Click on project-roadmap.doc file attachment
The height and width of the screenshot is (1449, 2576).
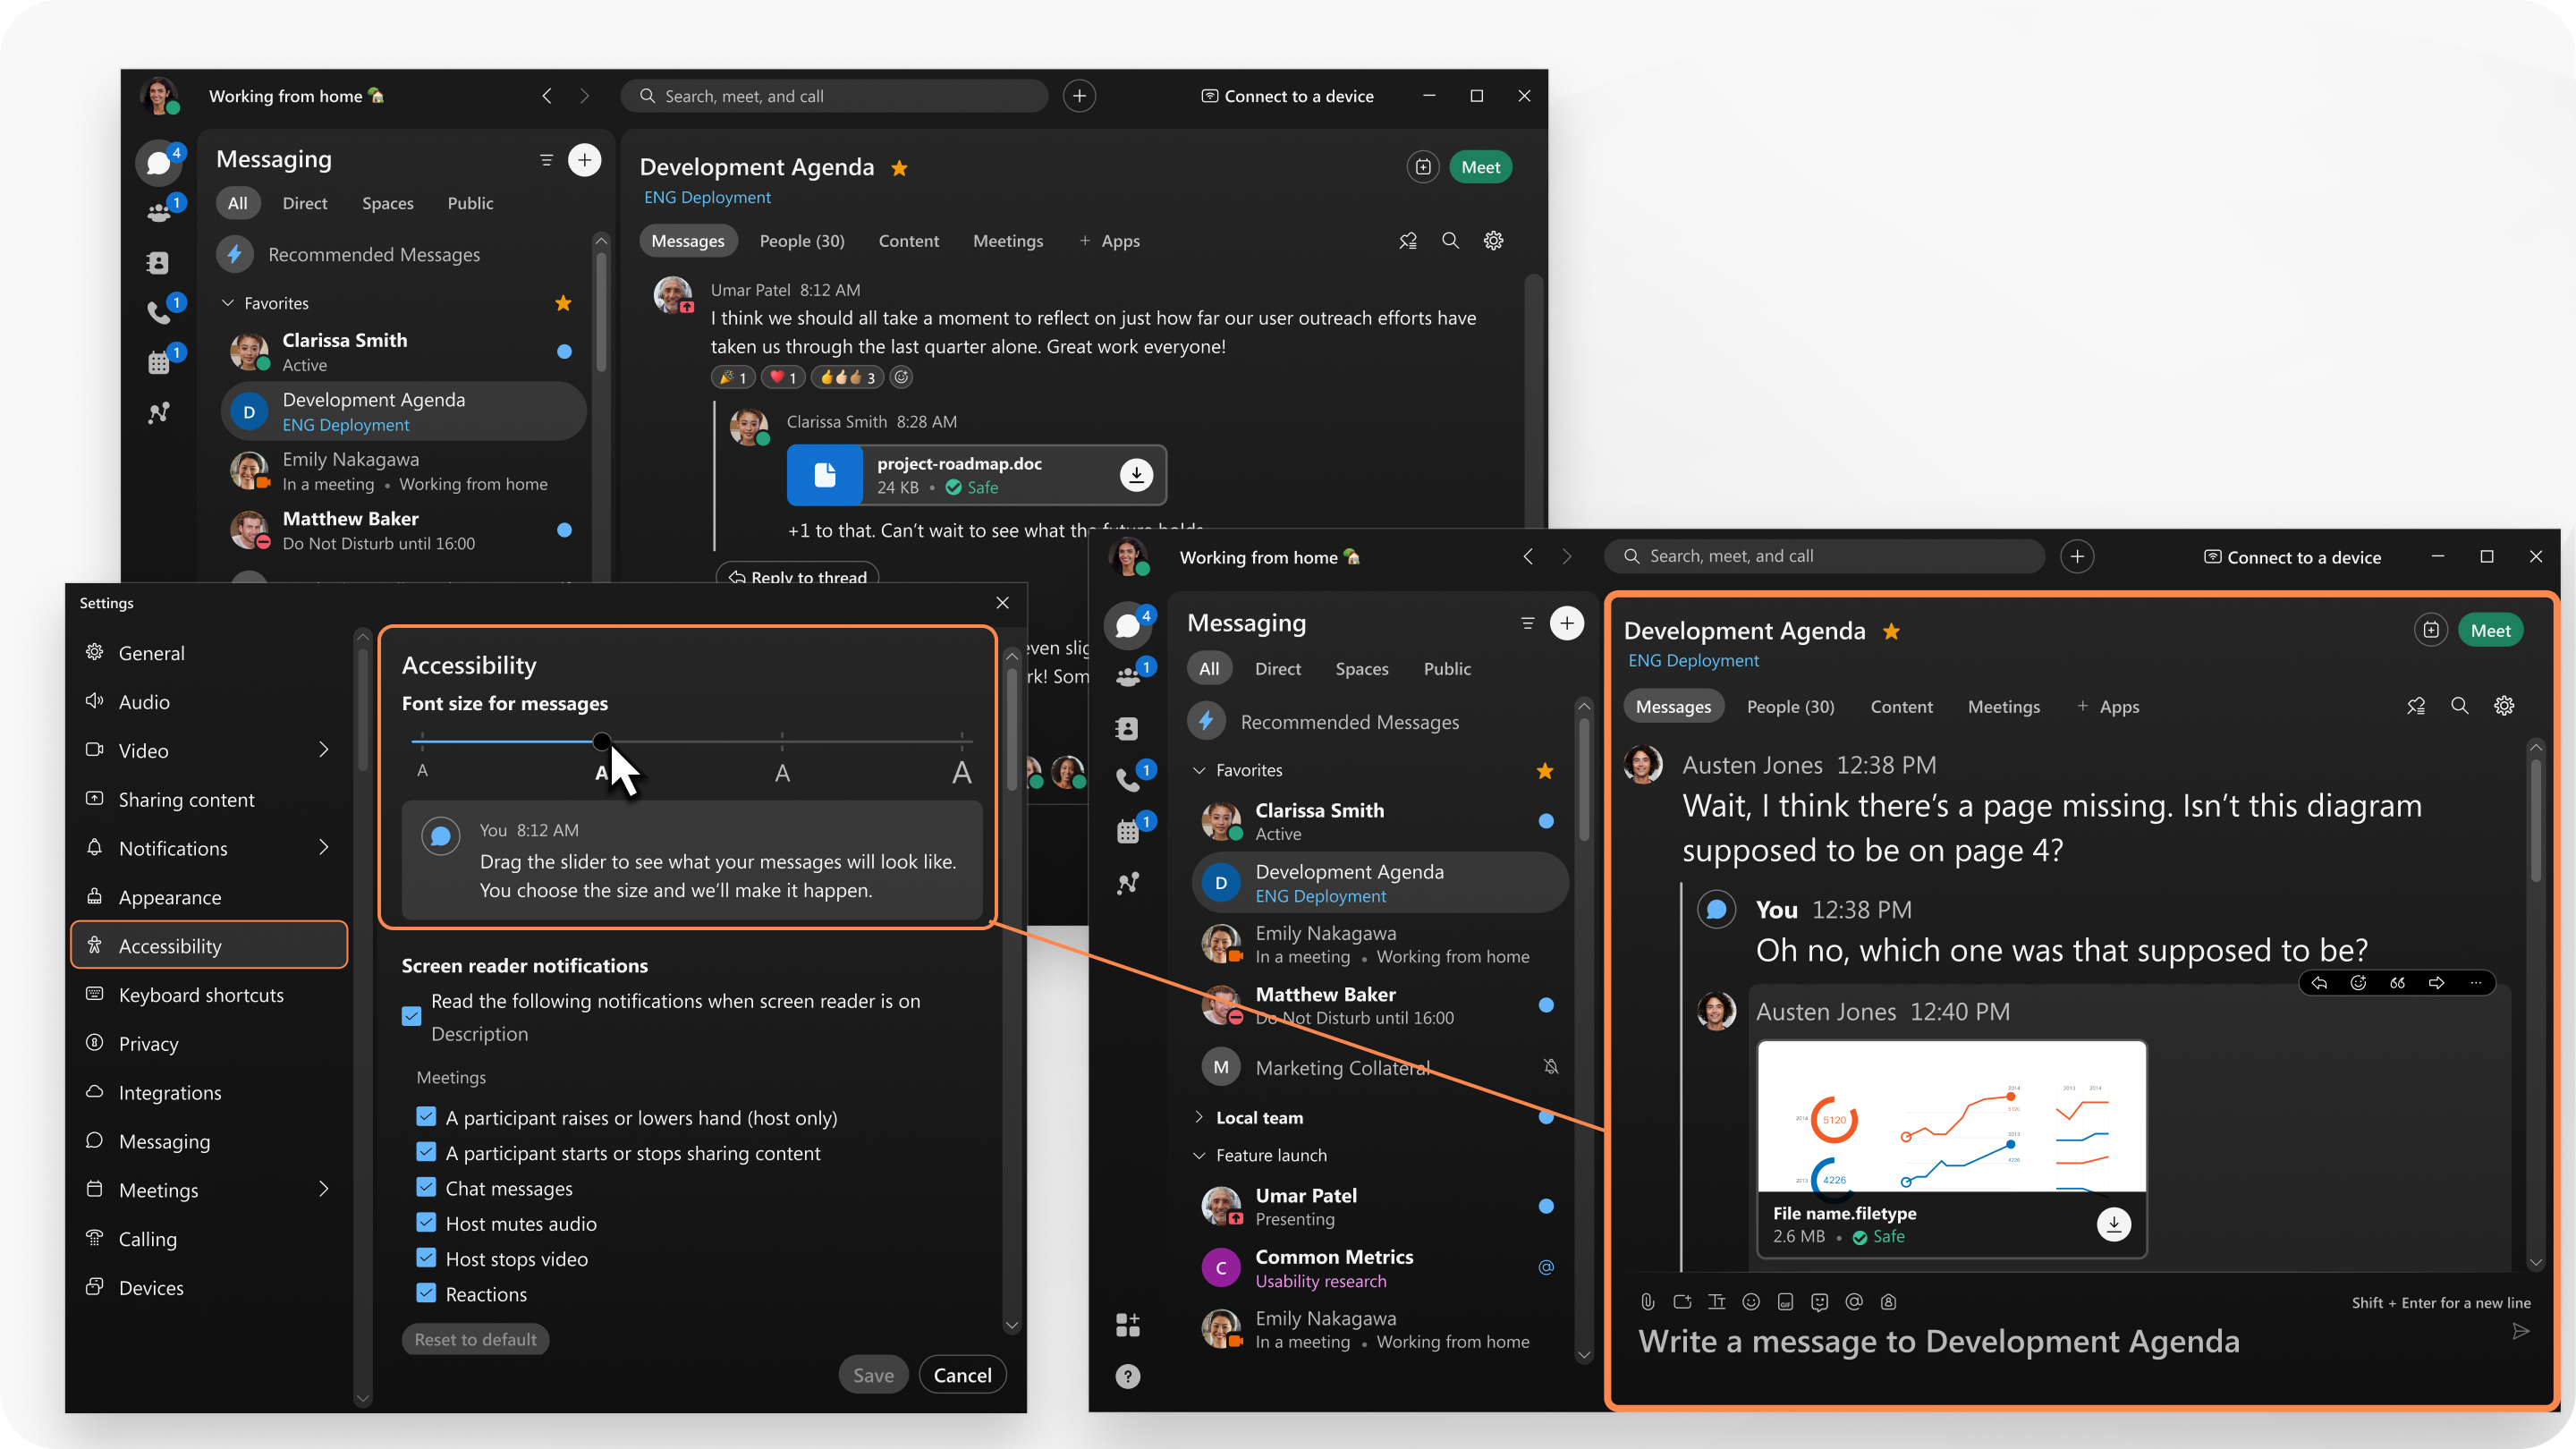click(x=975, y=472)
